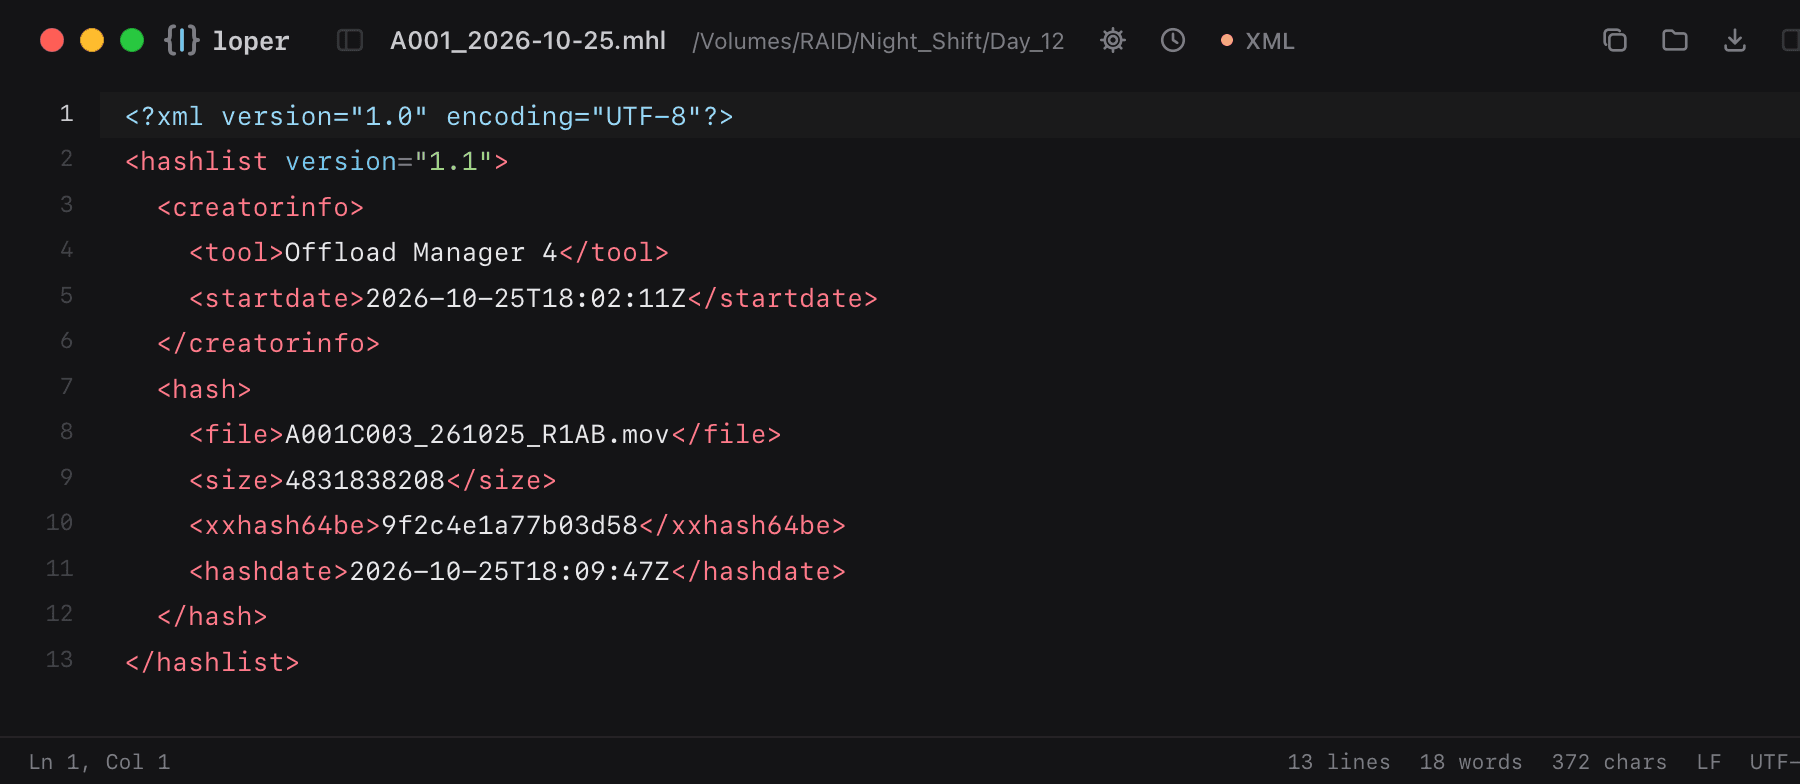Click the xml declaration on line 1
The height and width of the screenshot is (784, 1800).
(x=429, y=116)
